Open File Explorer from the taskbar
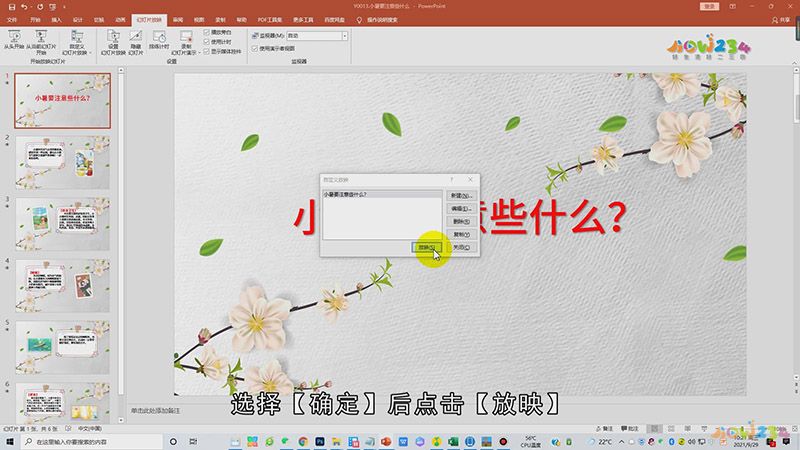 (x=336, y=441)
